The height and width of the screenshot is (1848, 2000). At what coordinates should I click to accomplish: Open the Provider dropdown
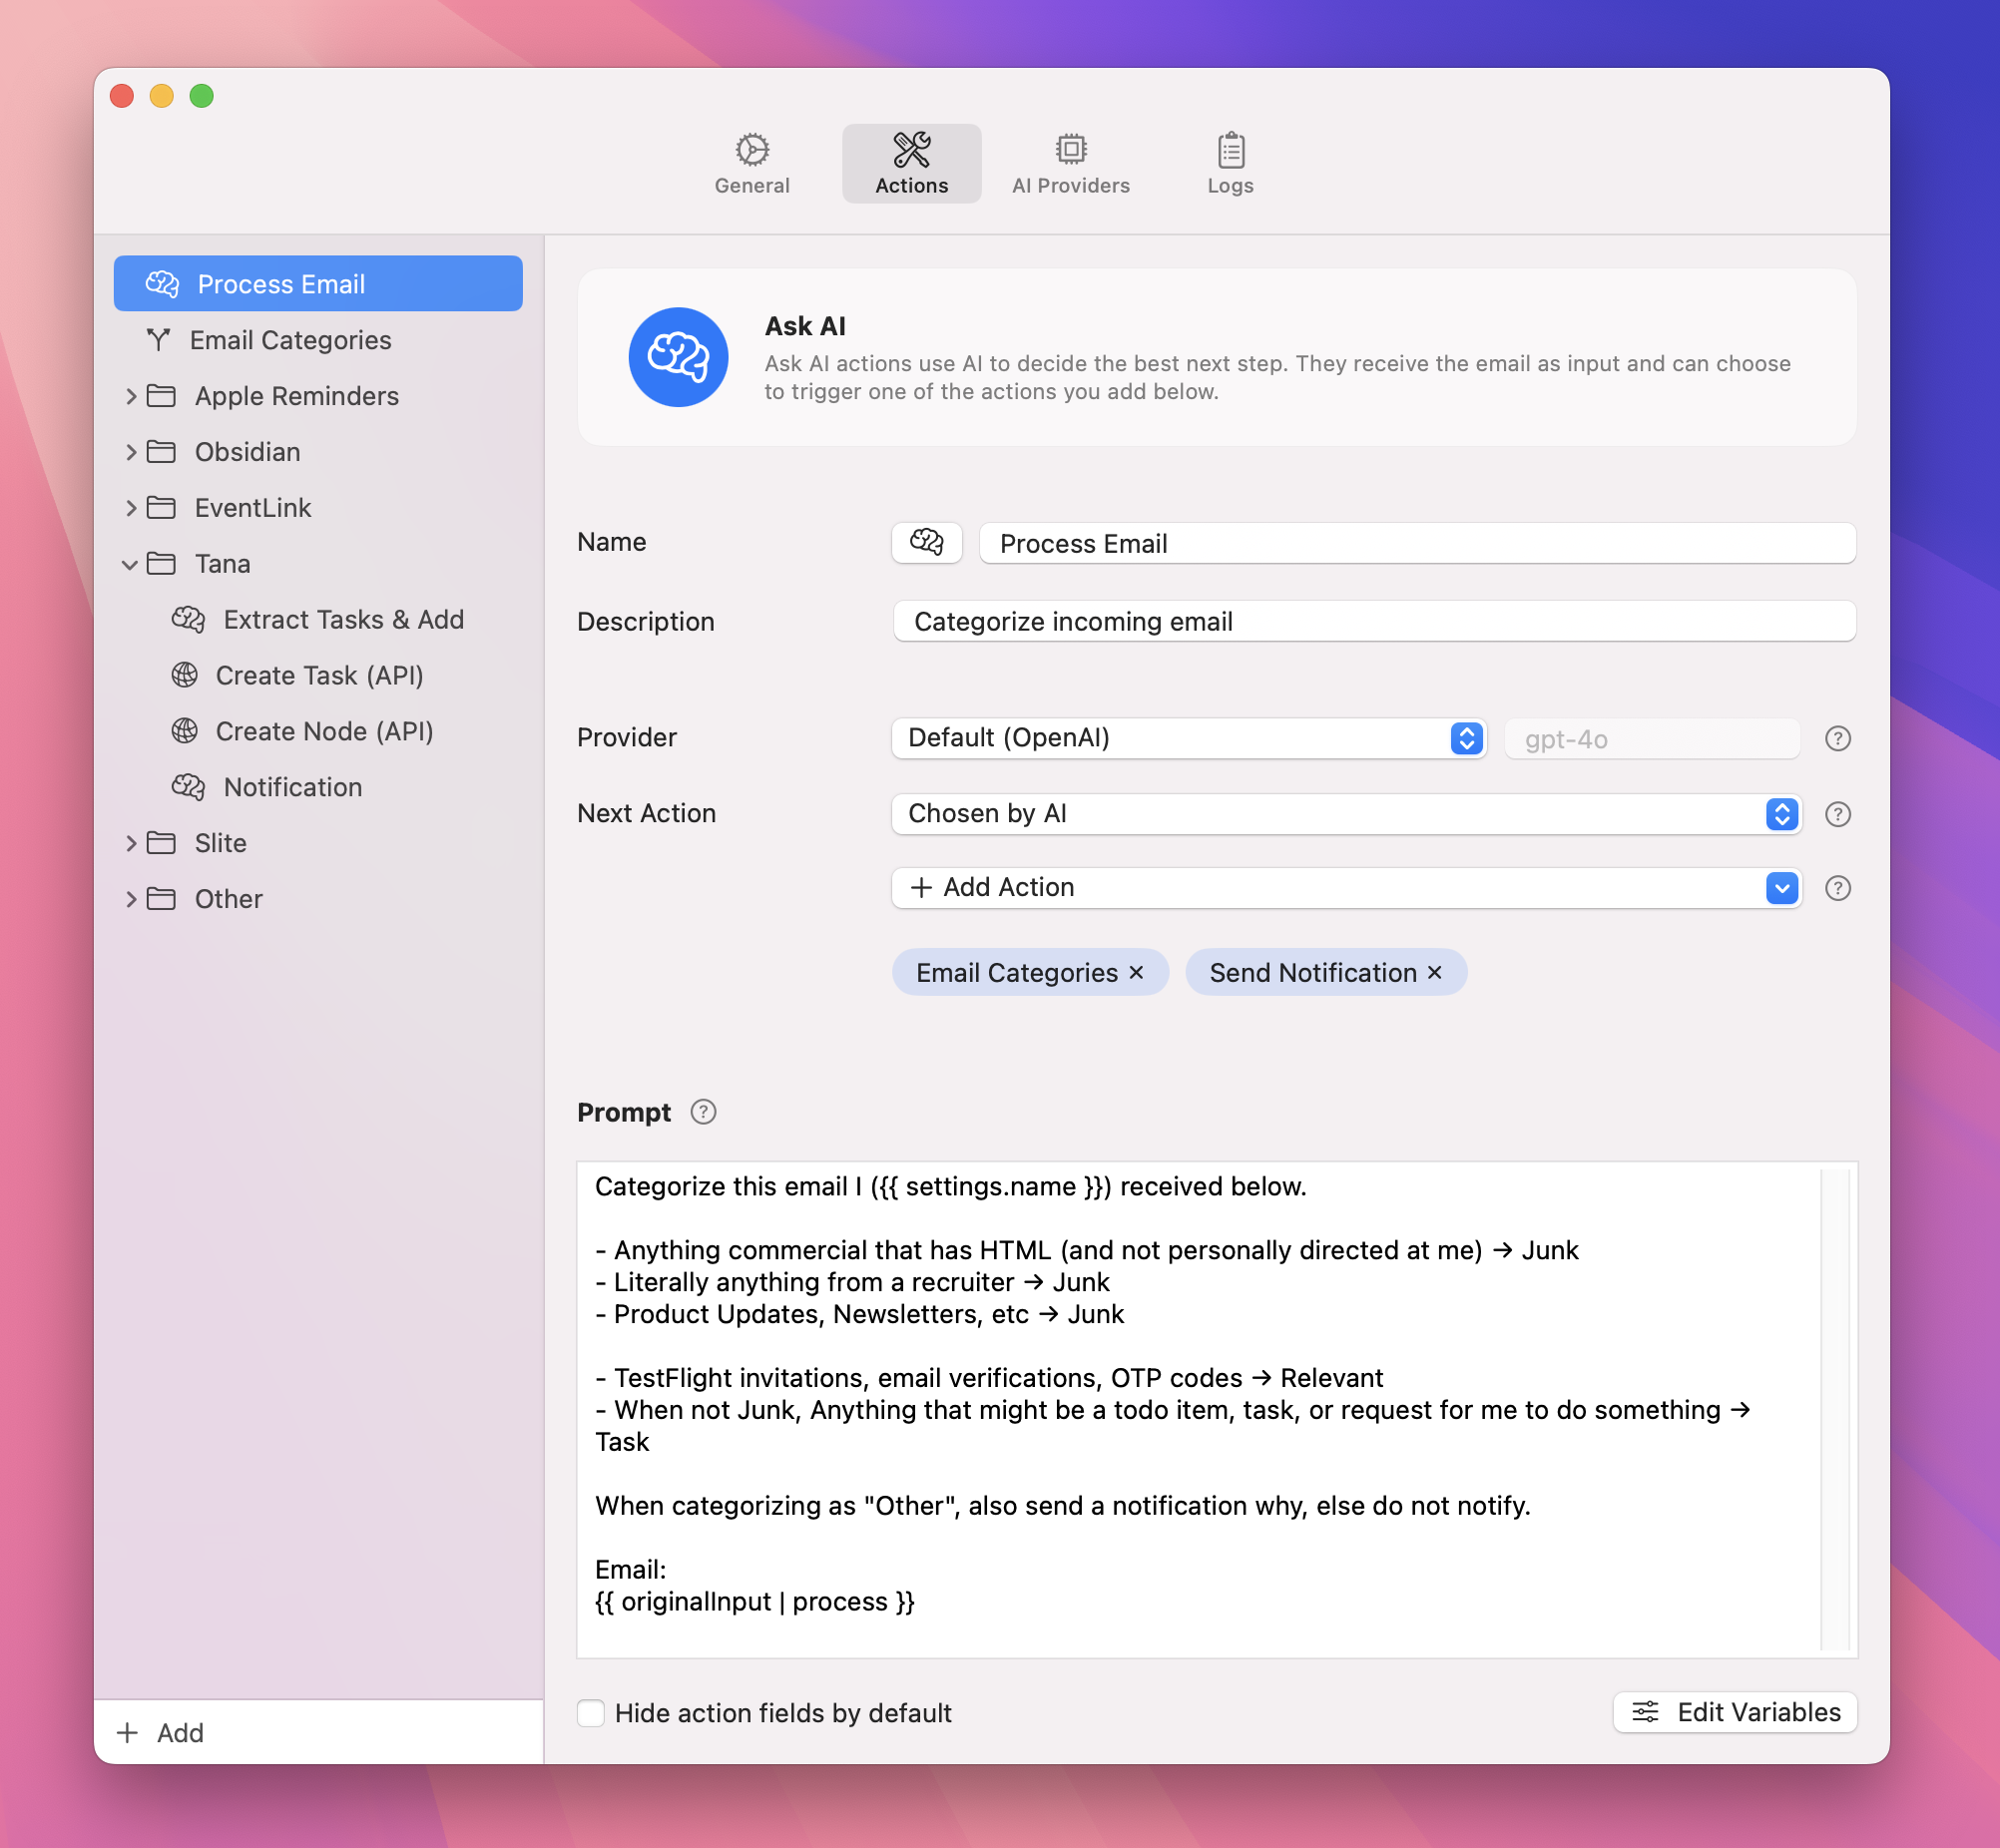pyautogui.click(x=1188, y=738)
